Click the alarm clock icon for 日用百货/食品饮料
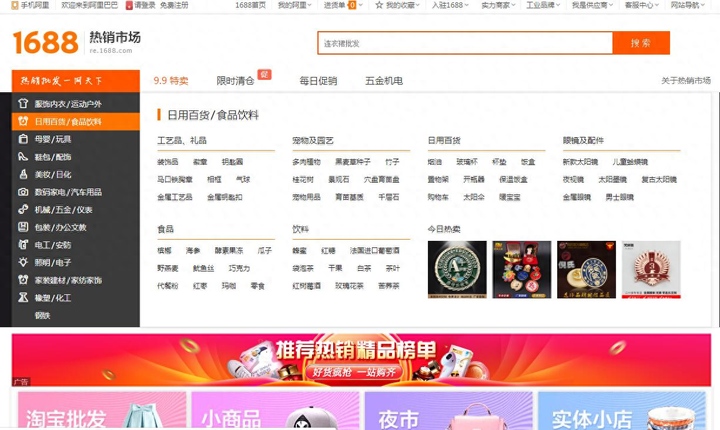 click(x=23, y=121)
